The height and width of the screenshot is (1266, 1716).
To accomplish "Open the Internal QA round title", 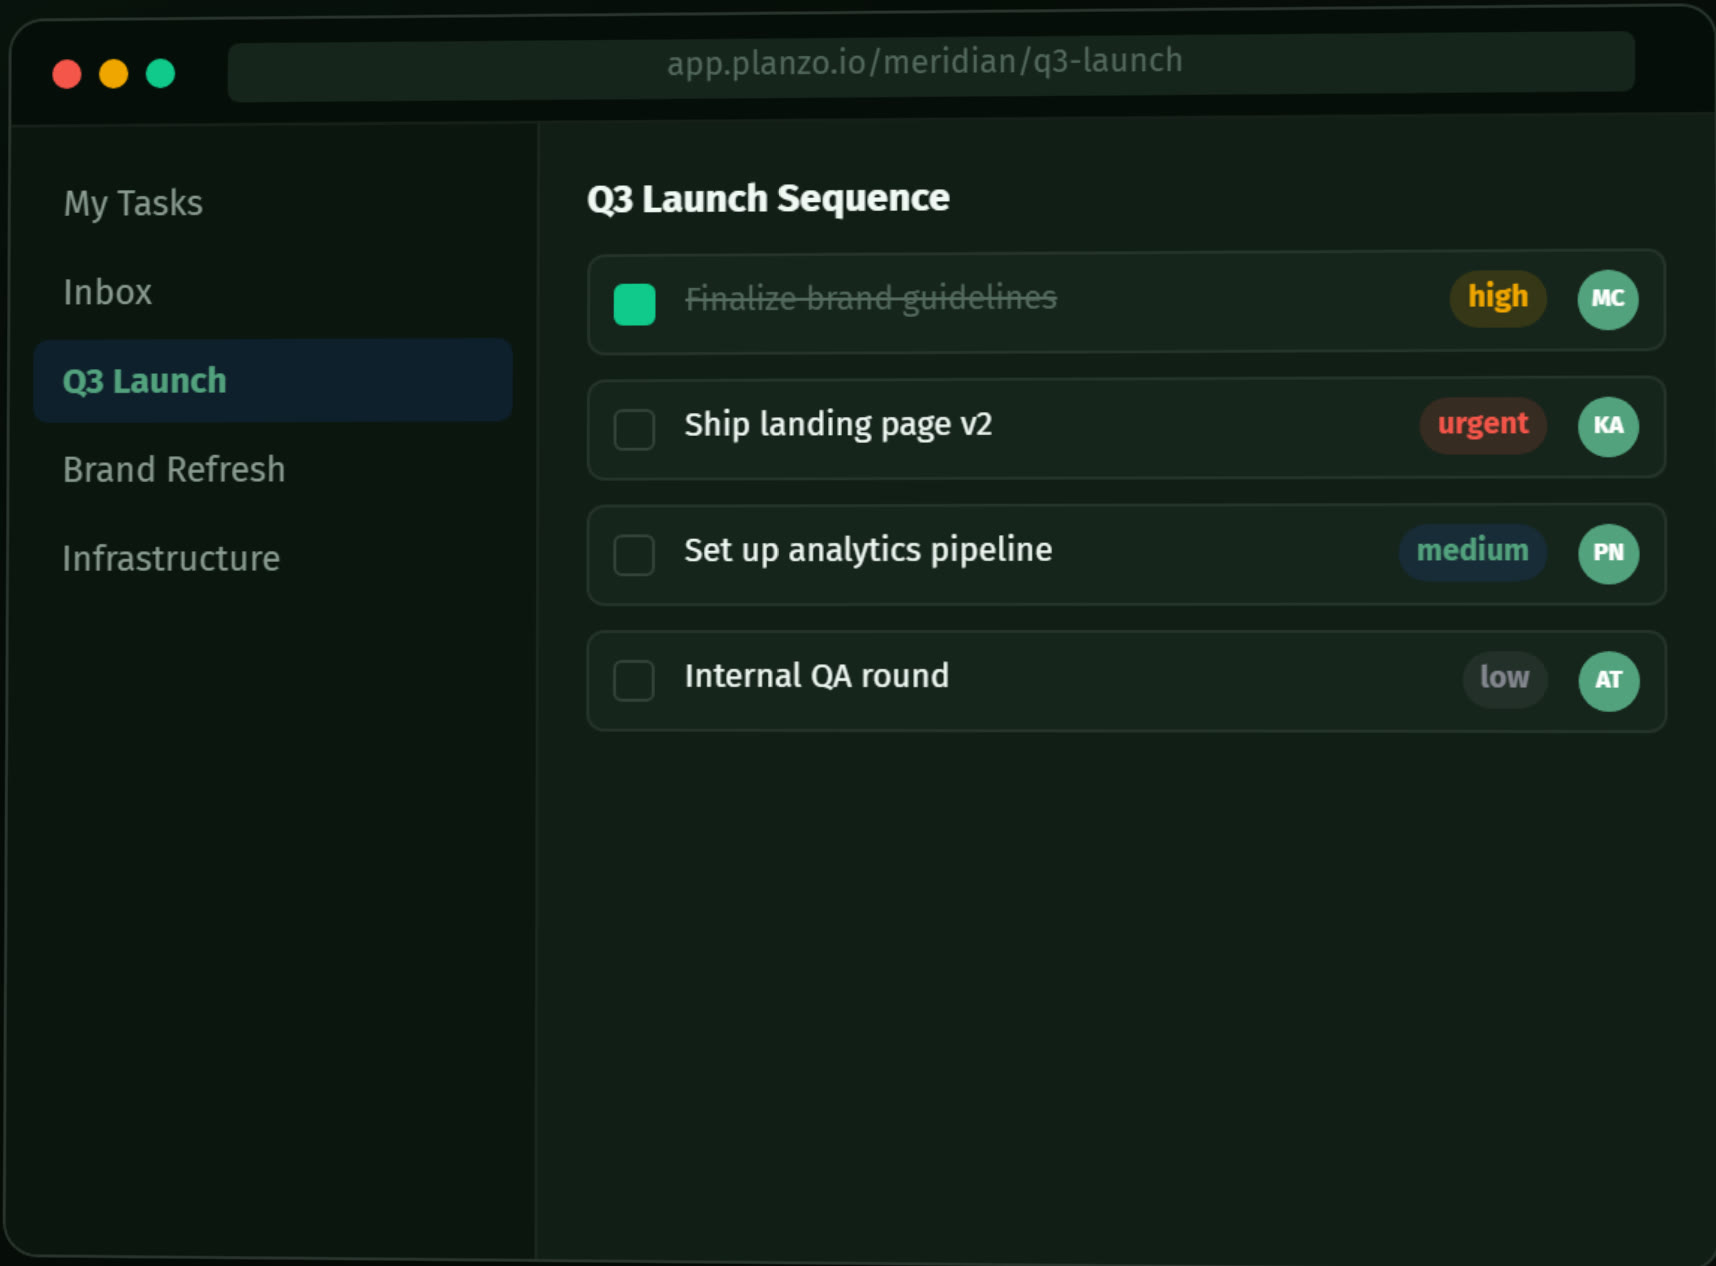I will (x=816, y=677).
